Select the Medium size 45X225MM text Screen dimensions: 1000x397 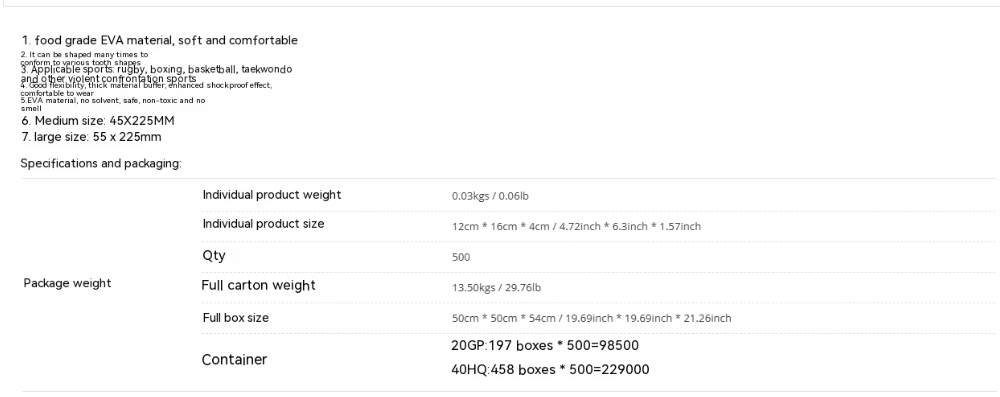click(98, 121)
